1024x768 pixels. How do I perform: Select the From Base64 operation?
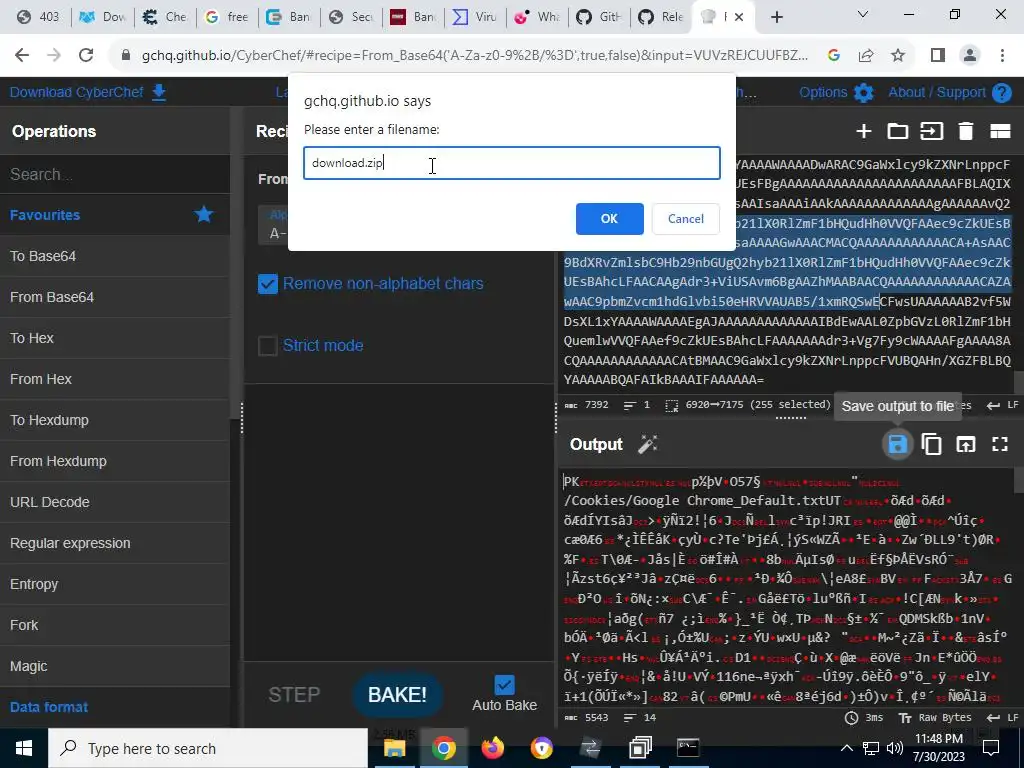[x=115, y=297]
